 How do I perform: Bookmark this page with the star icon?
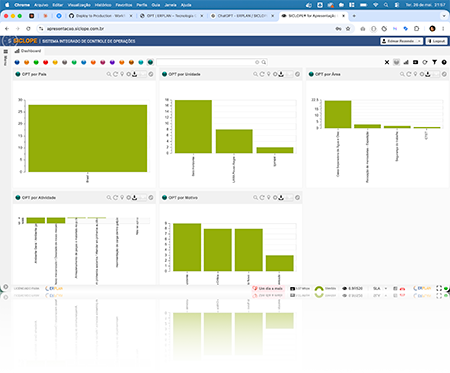[x=348, y=29]
